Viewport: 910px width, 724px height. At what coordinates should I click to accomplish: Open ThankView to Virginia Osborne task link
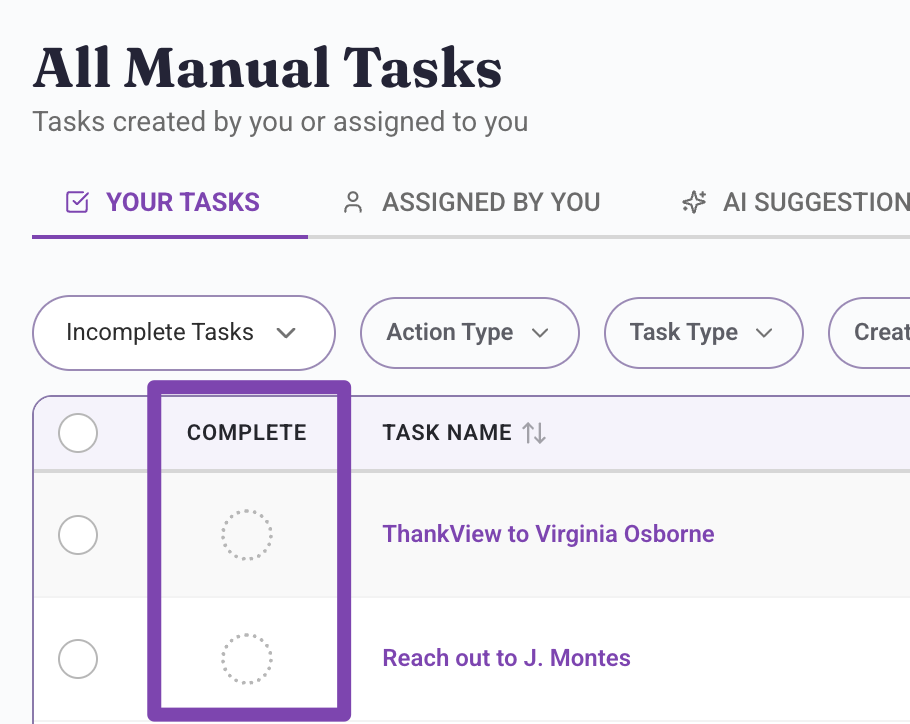(x=548, y=534)
